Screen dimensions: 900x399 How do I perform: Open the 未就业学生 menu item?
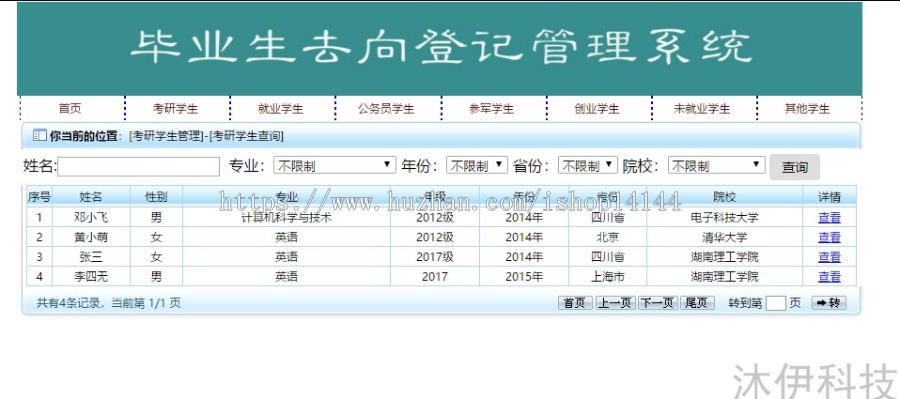pos(703,109)
